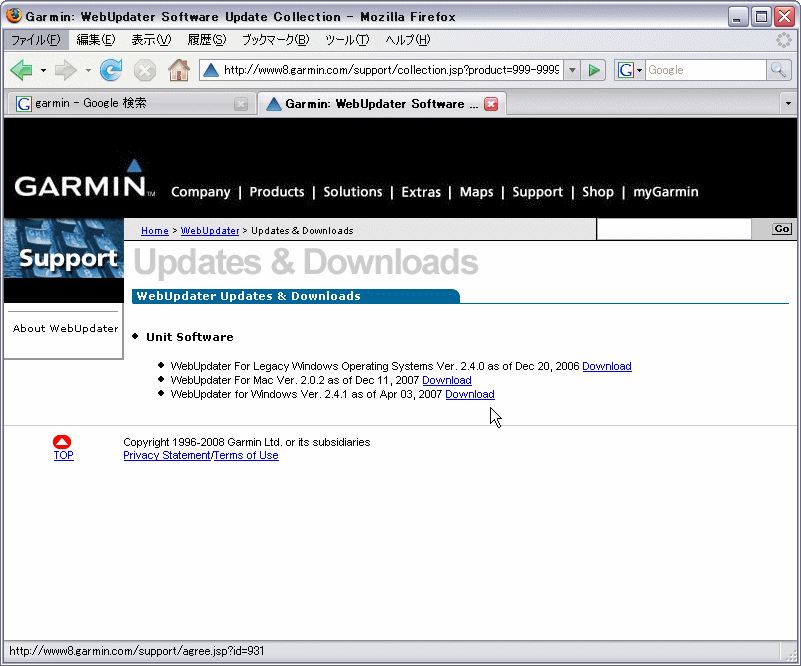Click the Garmin logo
This screenshot has height=666, width=801.
83,179
